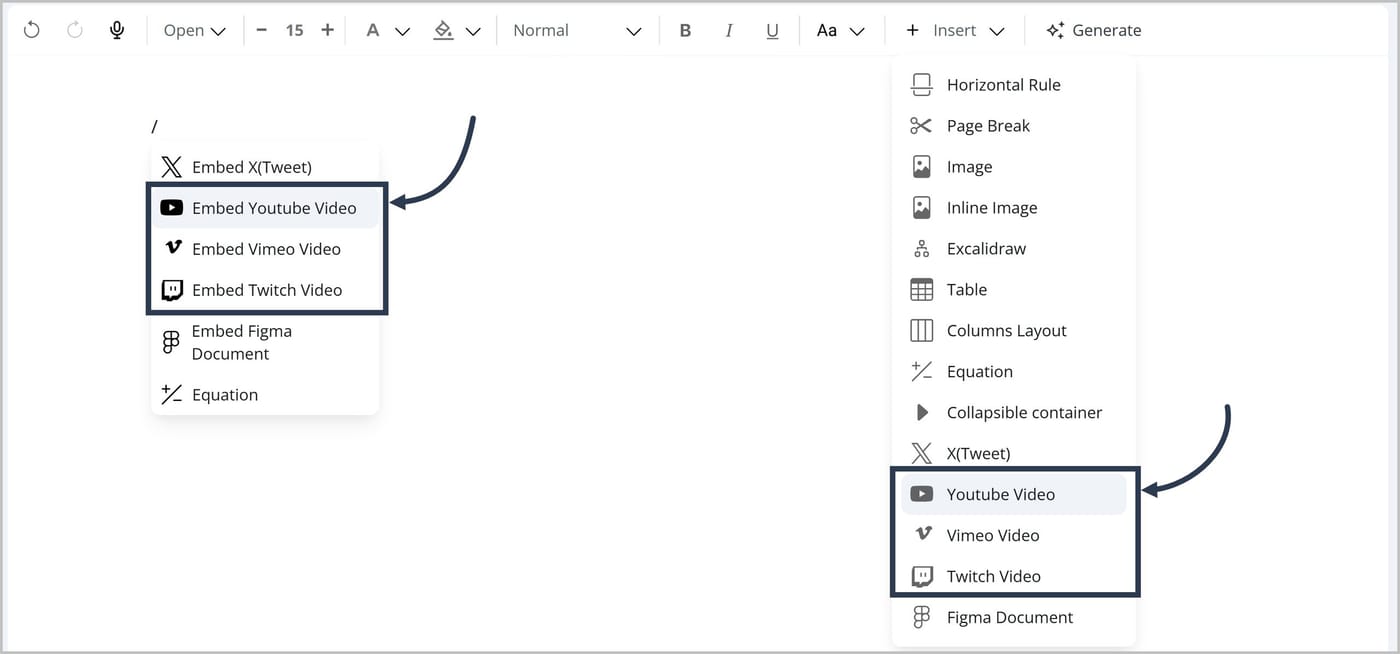Choose Equation from the slash menu
Viewport: 1400px width, 654px height.
265,395
